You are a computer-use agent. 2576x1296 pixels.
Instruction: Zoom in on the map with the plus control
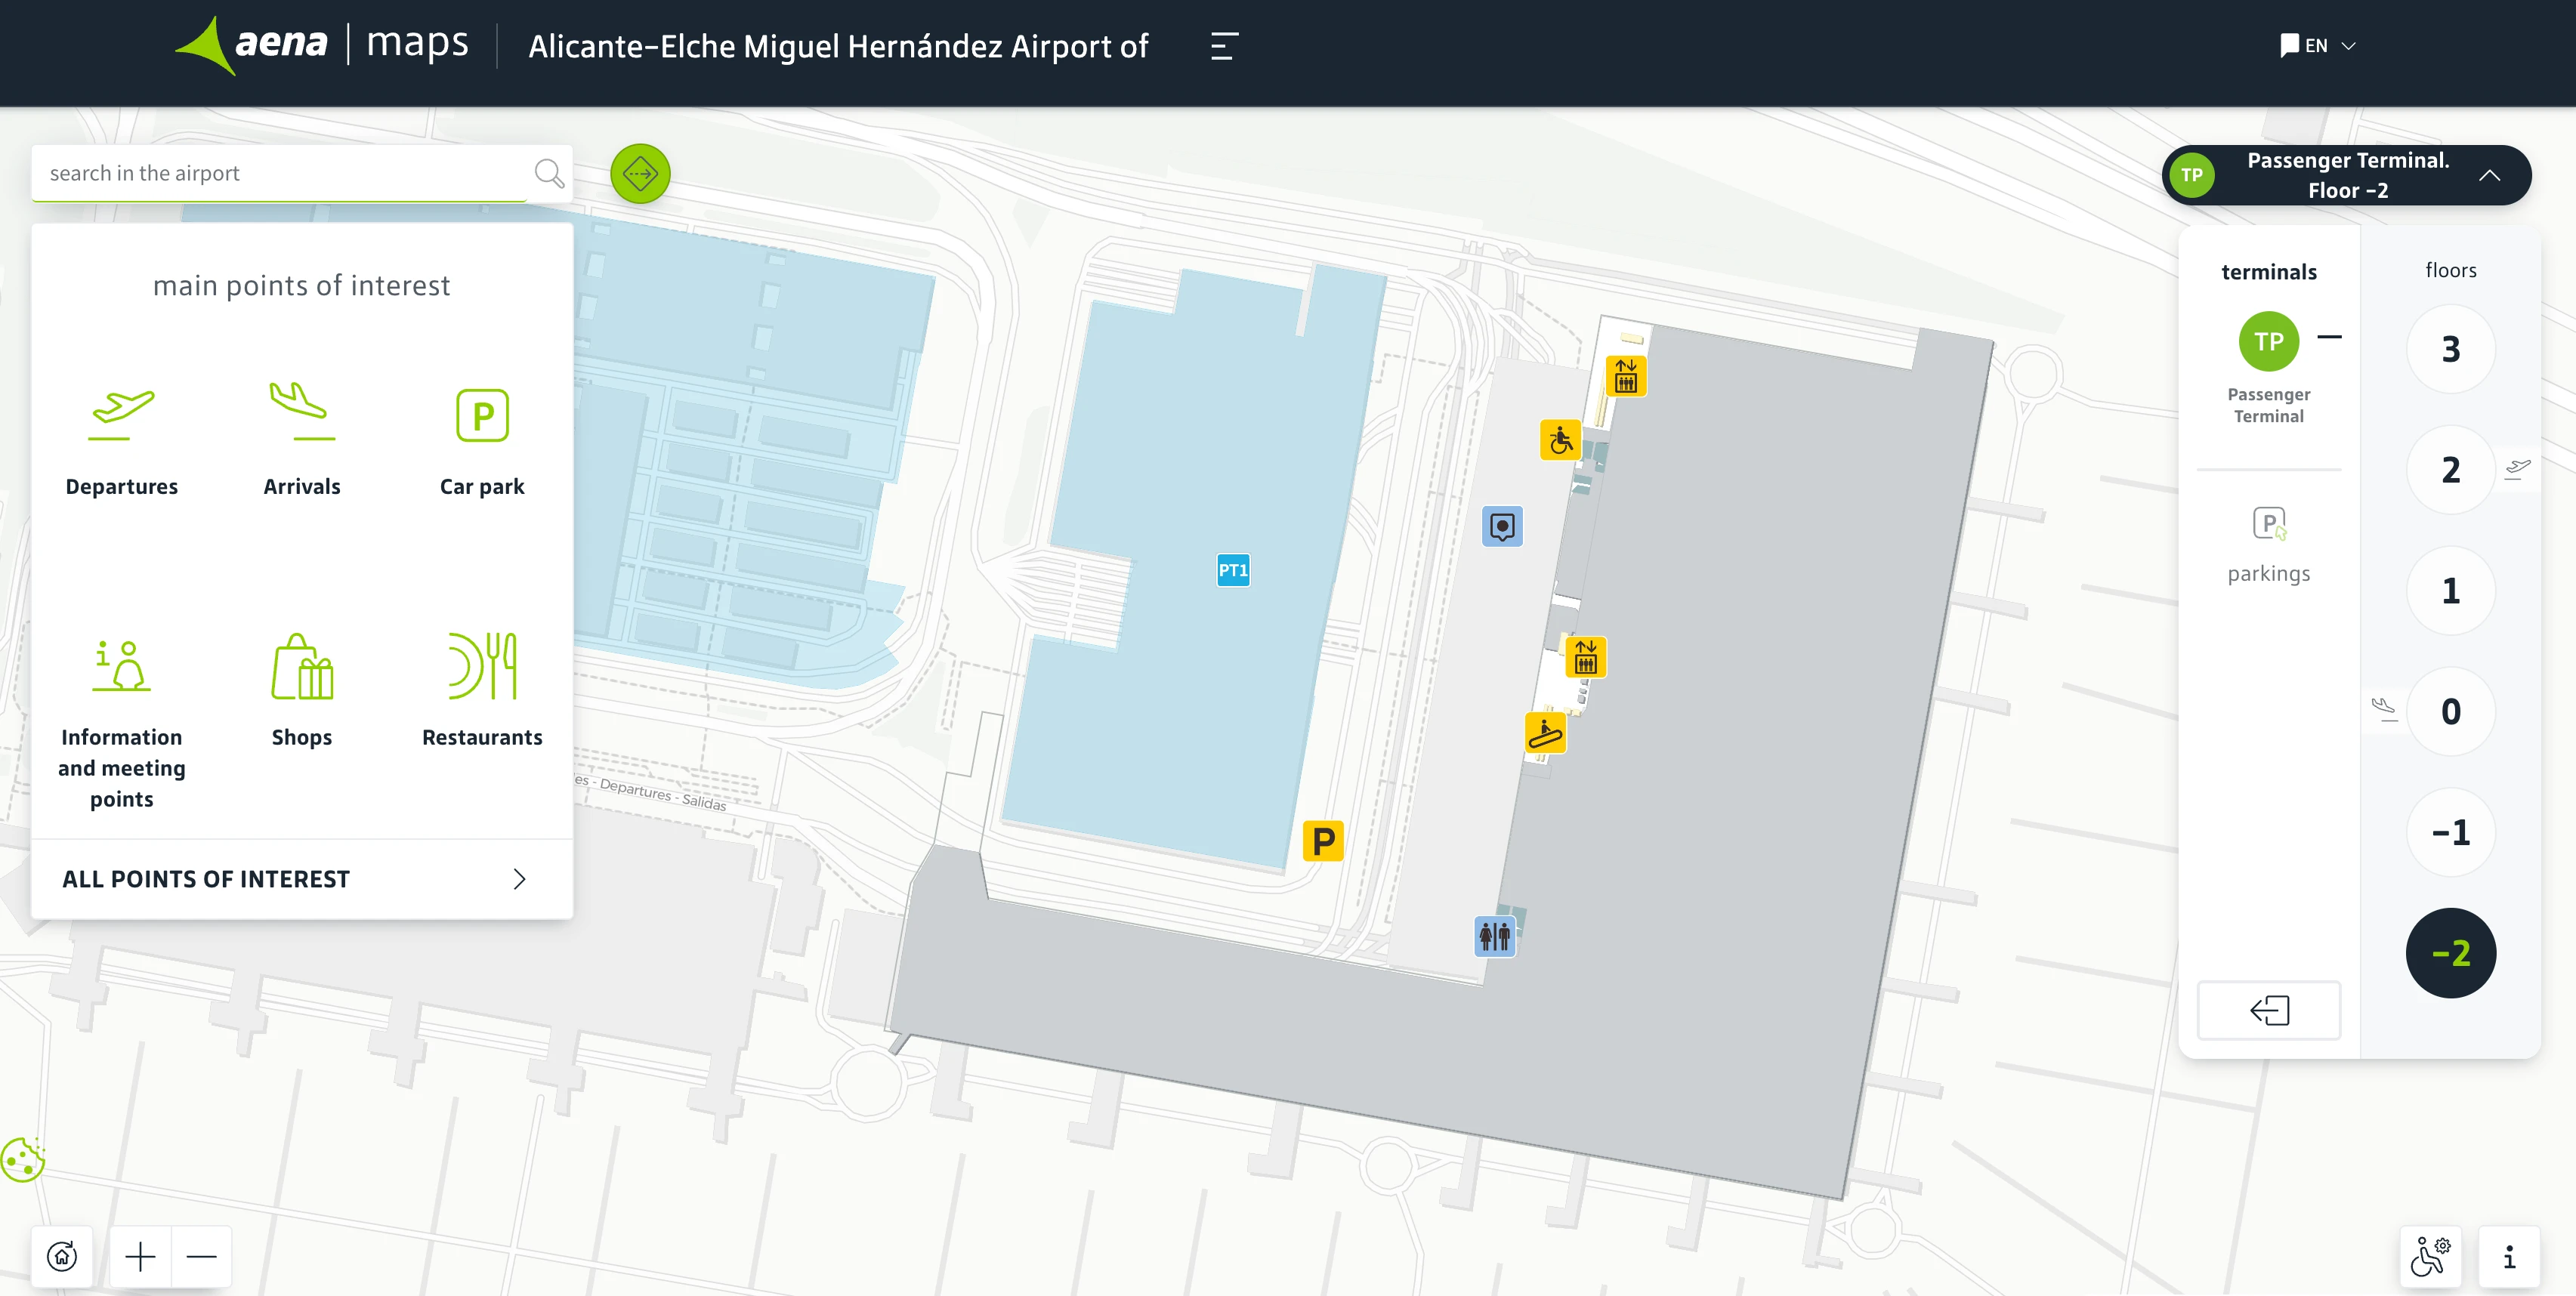point(139,1256)
